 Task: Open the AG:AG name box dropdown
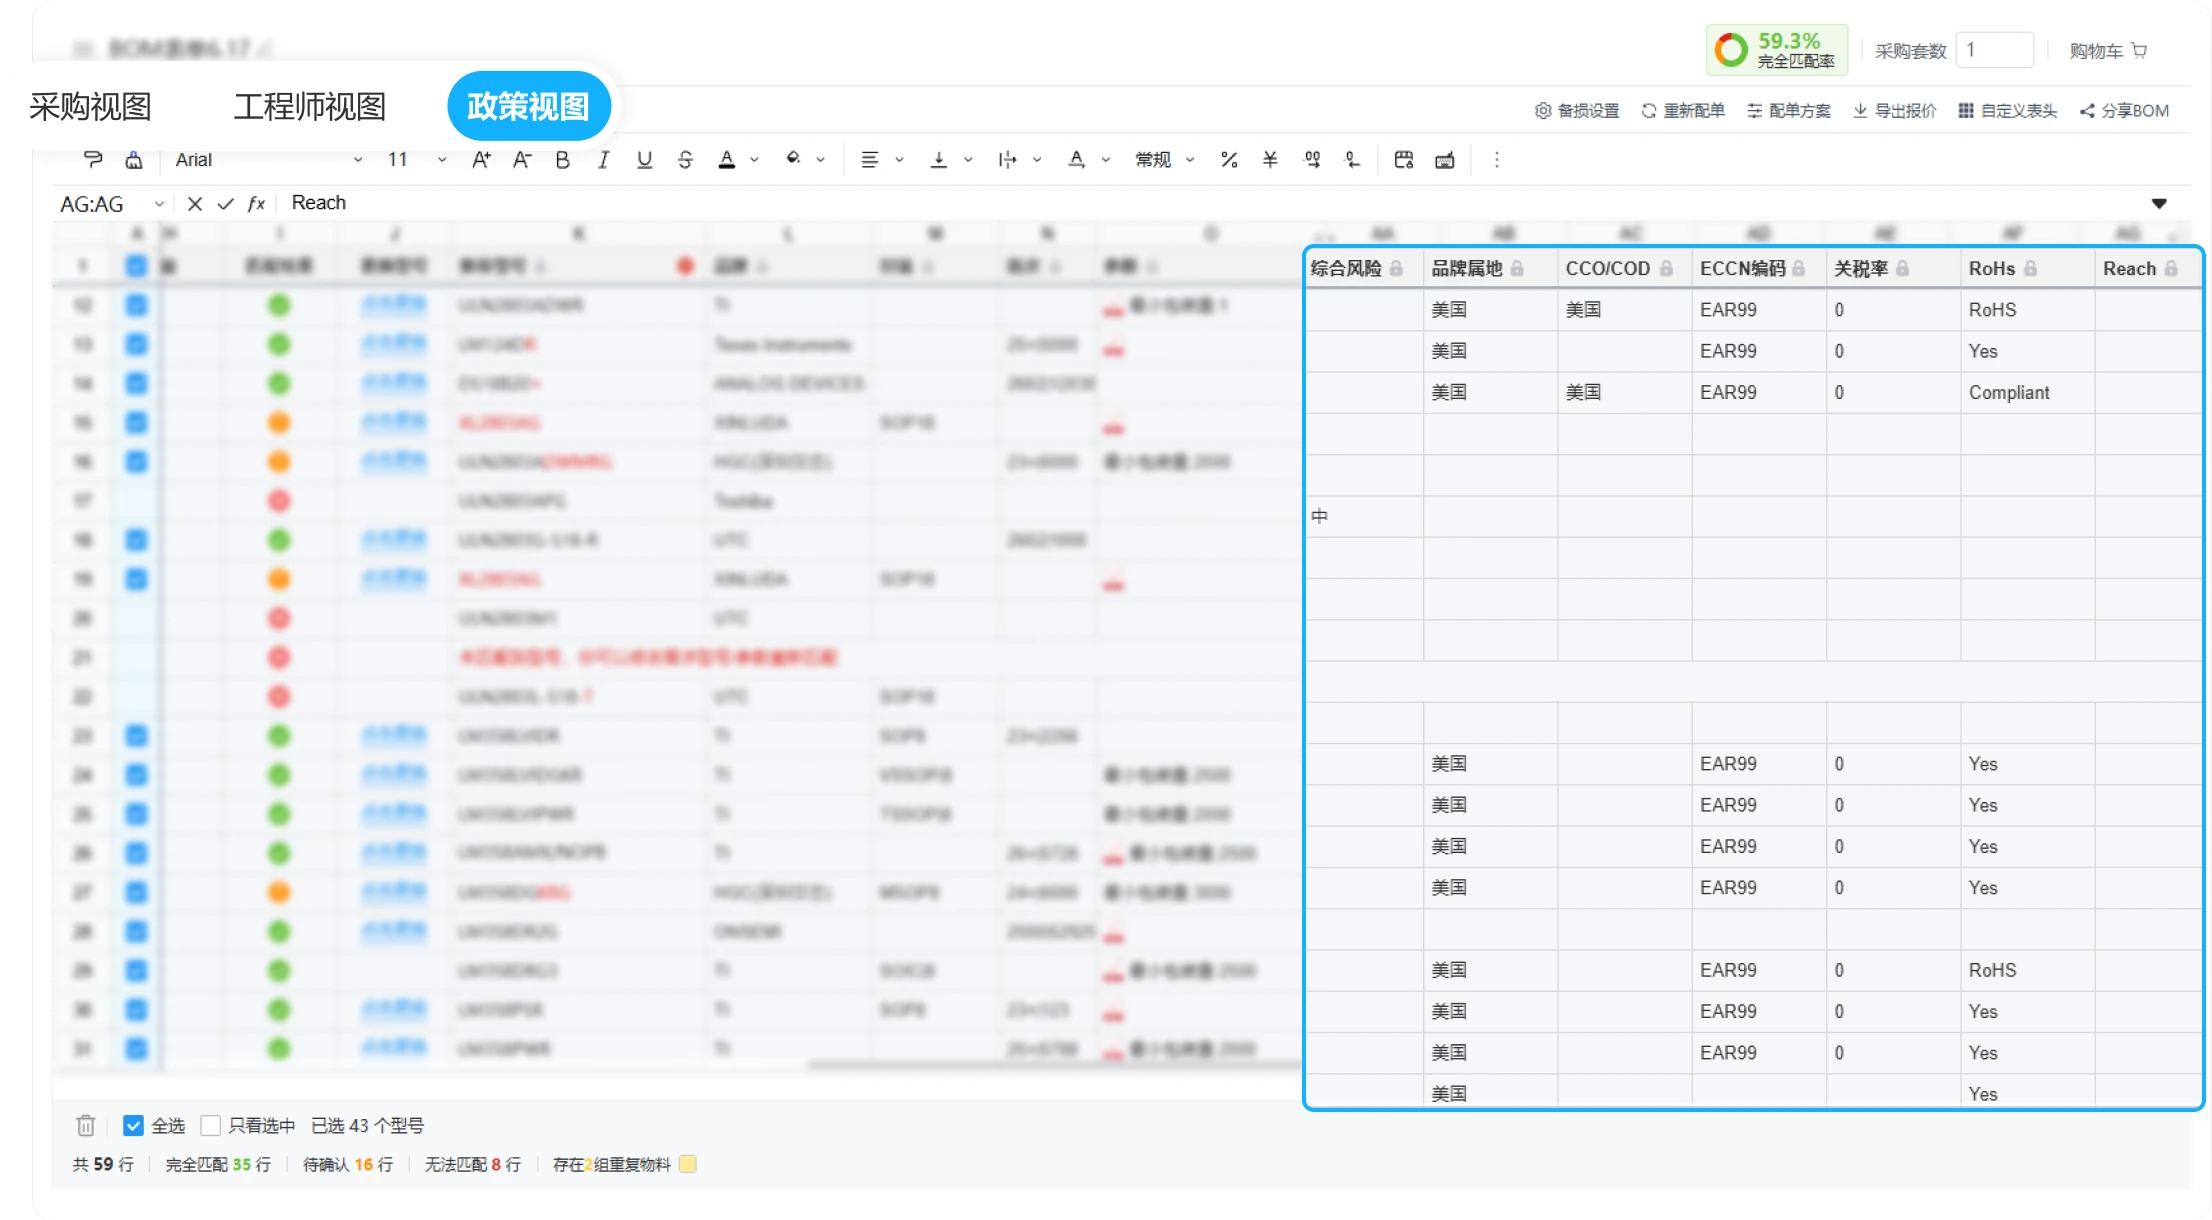tap(158, 204)
